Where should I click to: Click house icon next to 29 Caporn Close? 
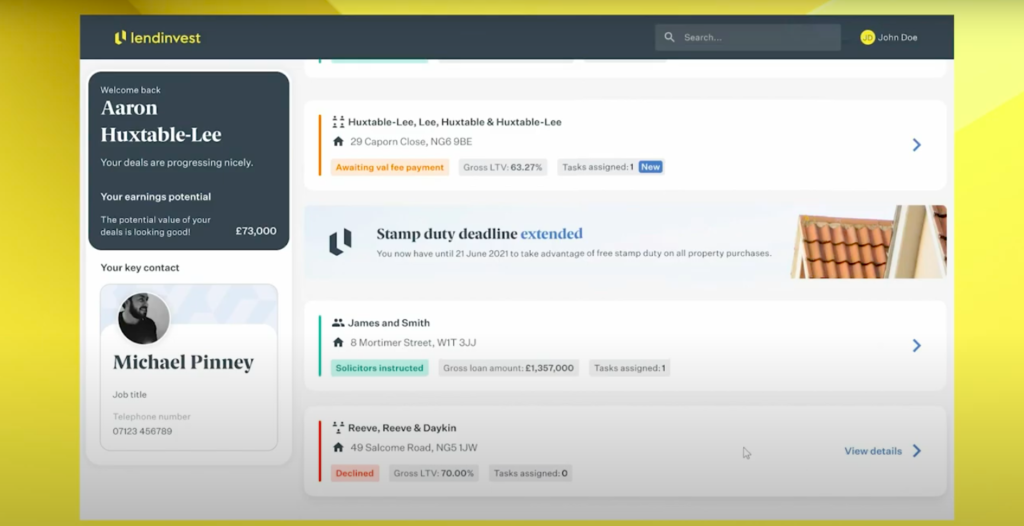pyautogui.click(x=338, y=141)
